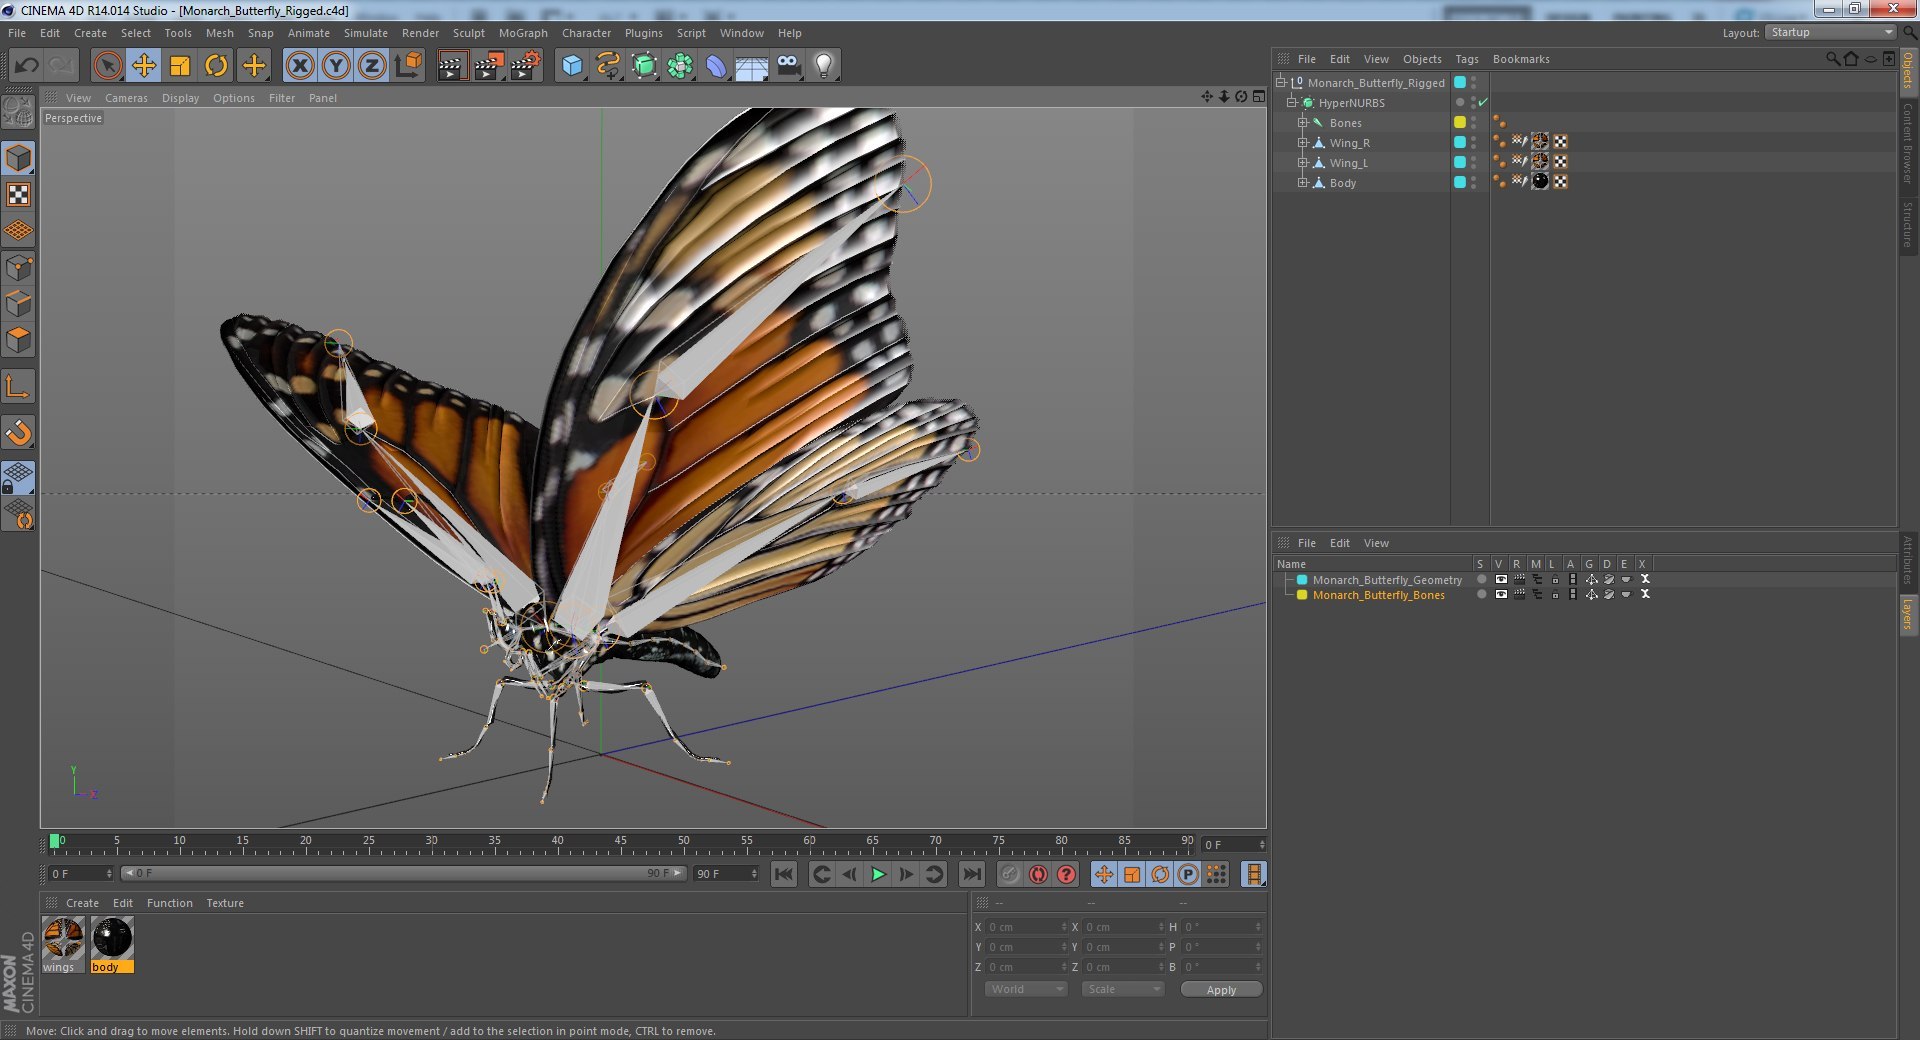The width and height of the screenshot is (1920, 1040).
Task: Click the Bend deformer icon
Action: tap(716, 66)
